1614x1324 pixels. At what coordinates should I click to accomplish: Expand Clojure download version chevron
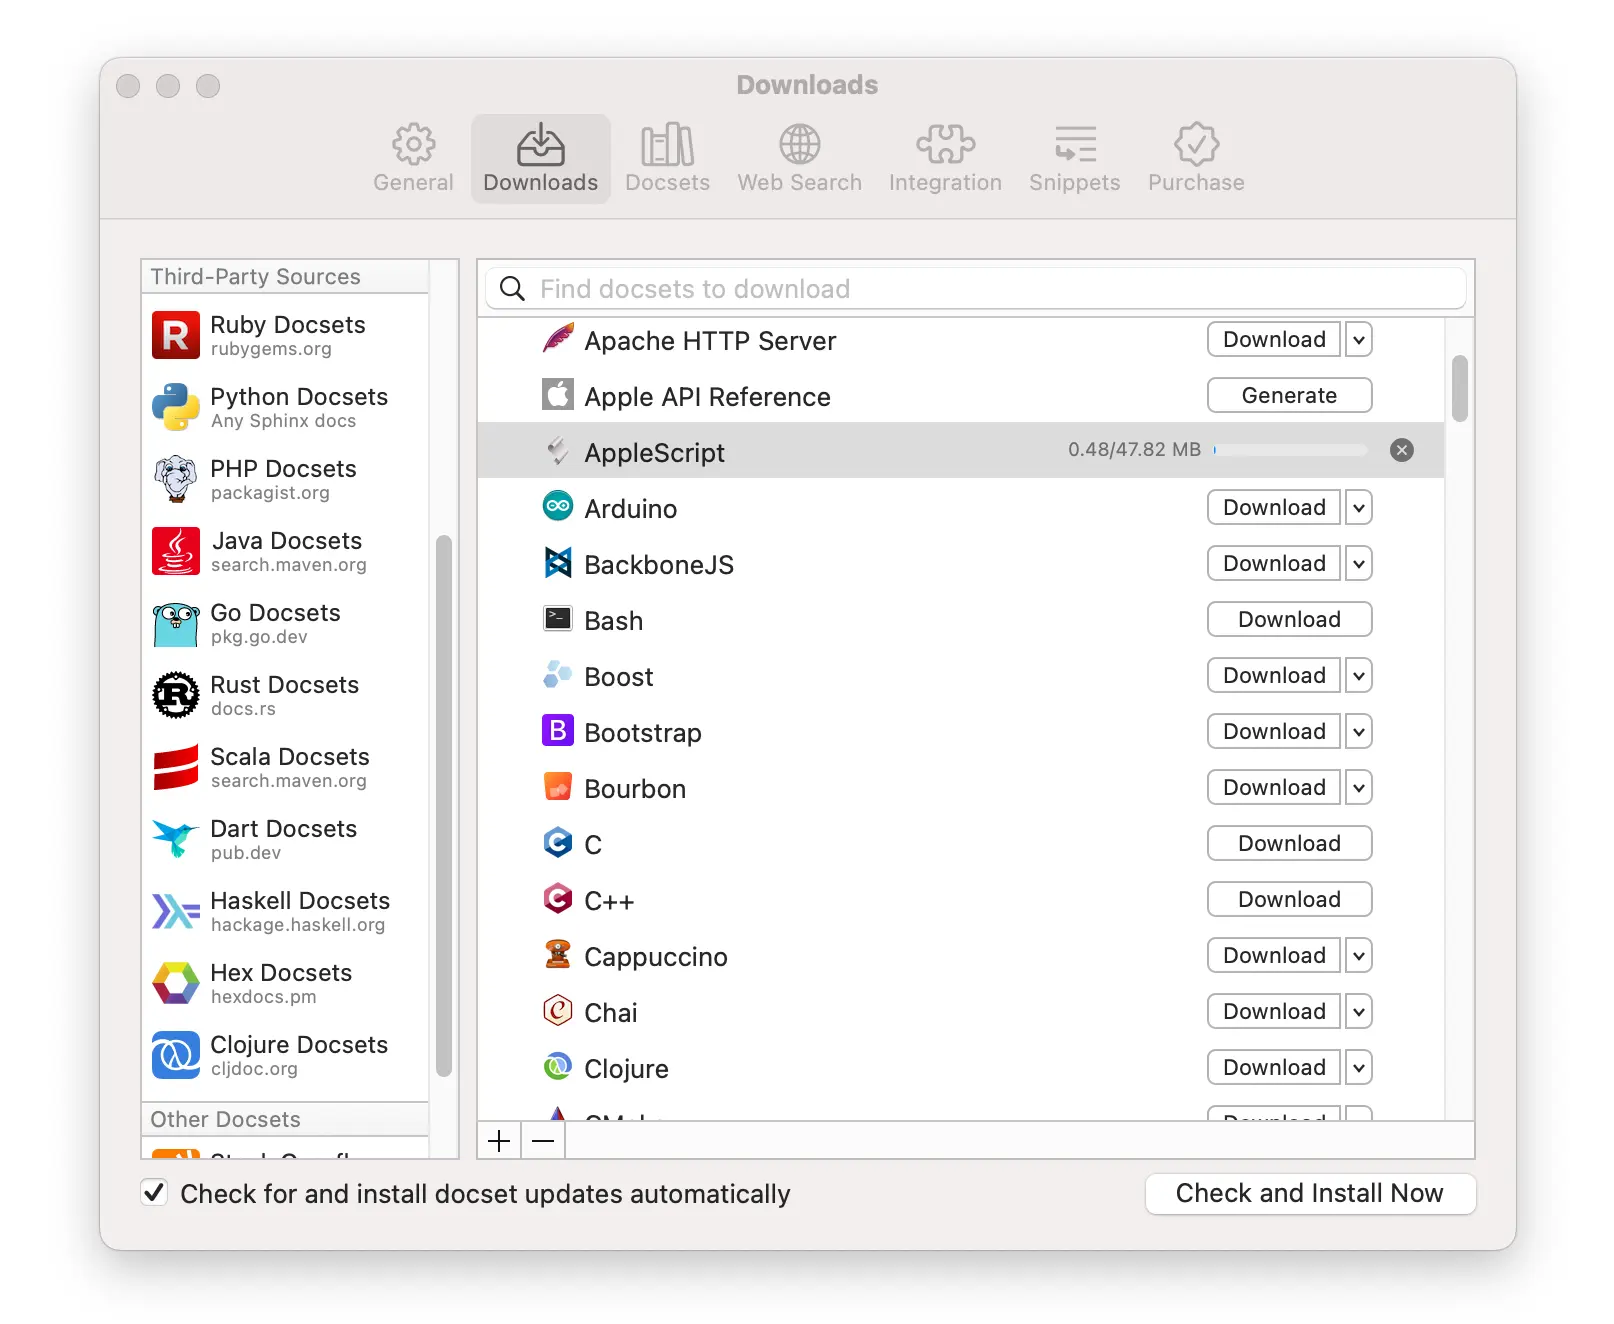tap(1358, 1068)
